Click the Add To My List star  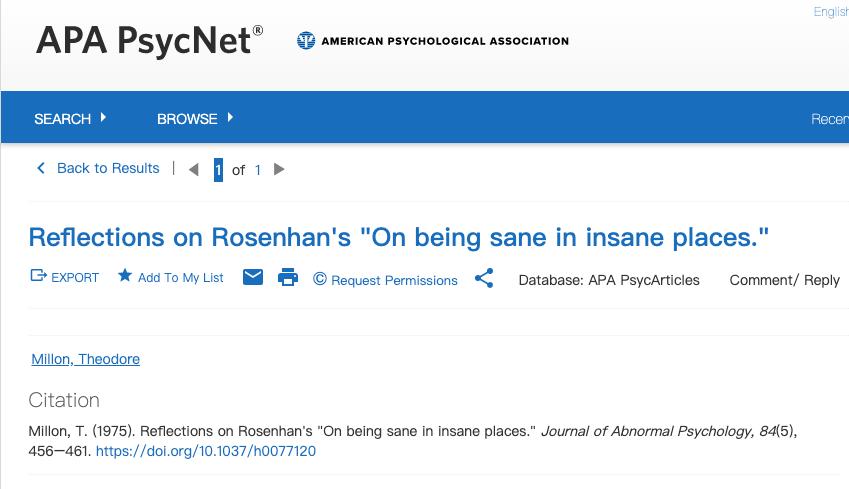click(x=125, y=276)
